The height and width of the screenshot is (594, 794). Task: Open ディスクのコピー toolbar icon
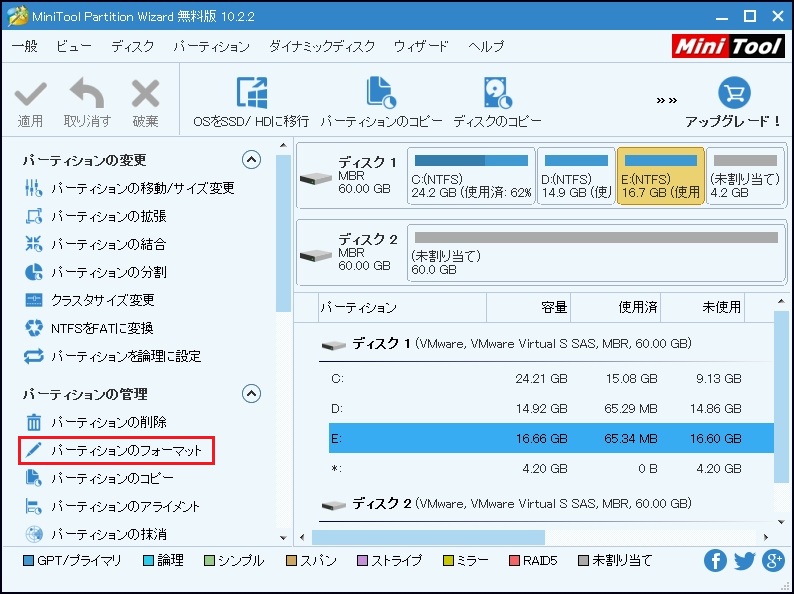tap(497, 93)
